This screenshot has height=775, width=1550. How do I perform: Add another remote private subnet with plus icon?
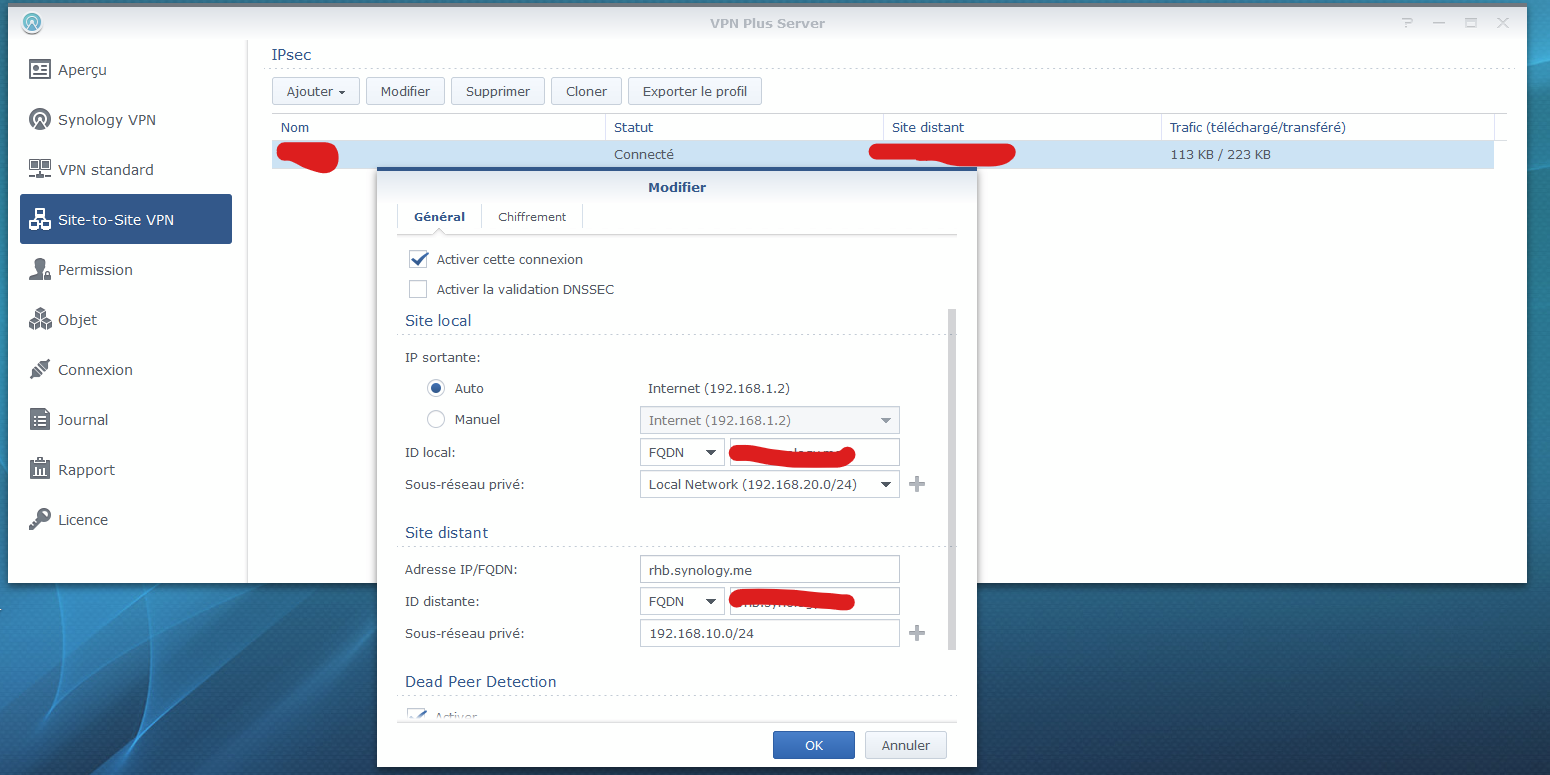tap(917, 633)
